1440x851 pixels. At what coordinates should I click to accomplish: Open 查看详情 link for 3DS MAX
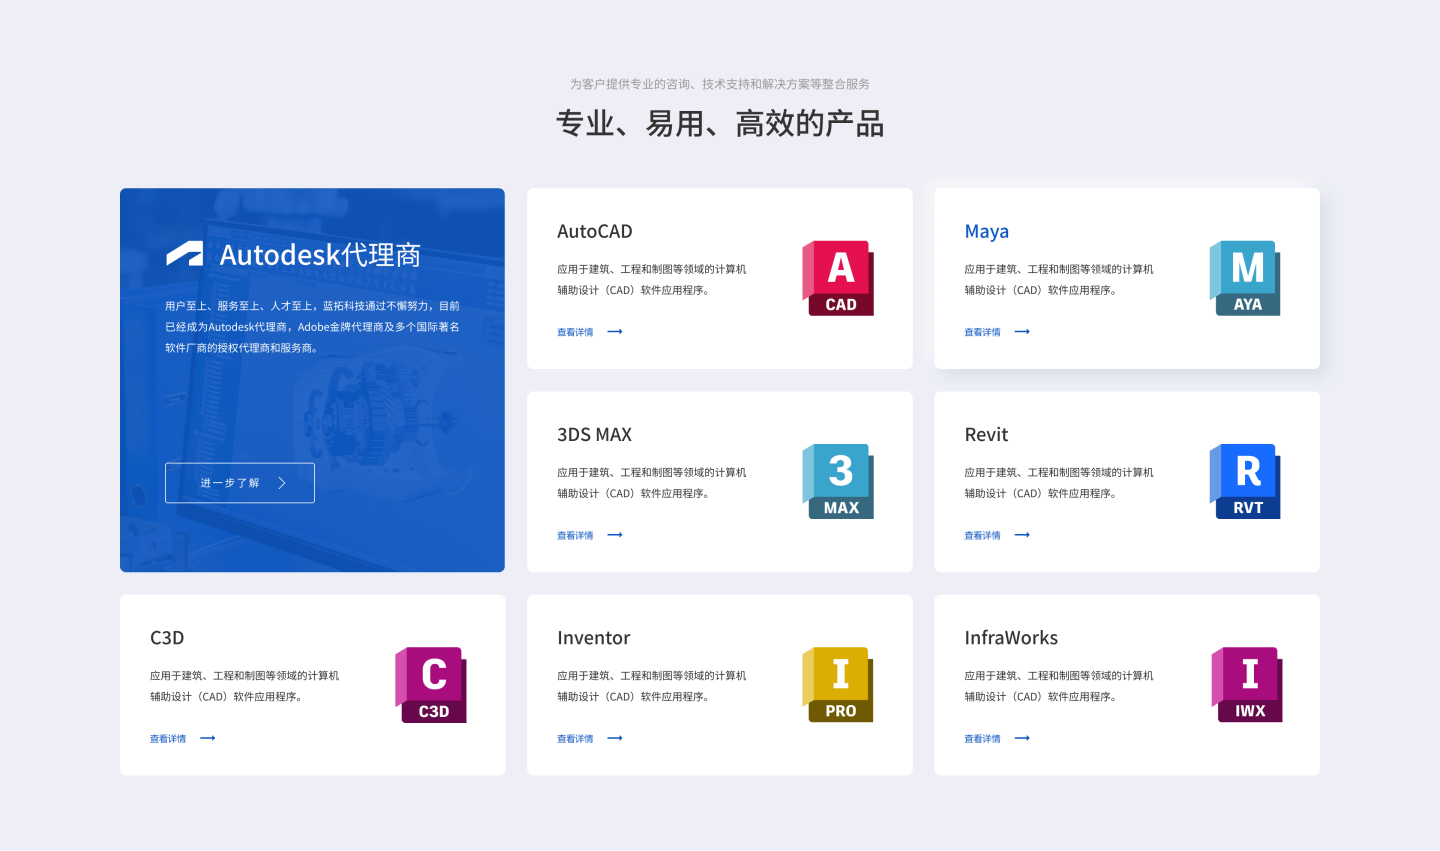(x=575, y=535)
